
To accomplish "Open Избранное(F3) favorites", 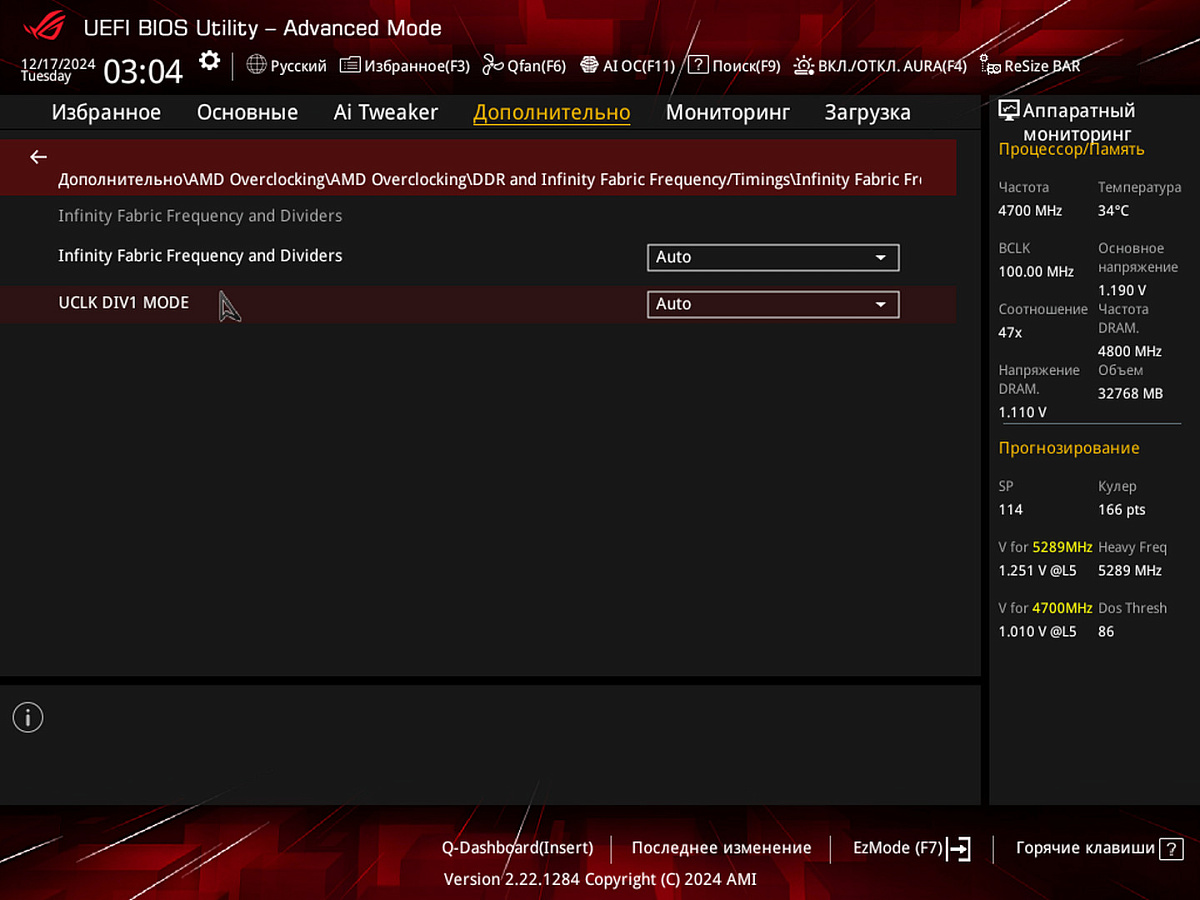I will coord(405,66).
